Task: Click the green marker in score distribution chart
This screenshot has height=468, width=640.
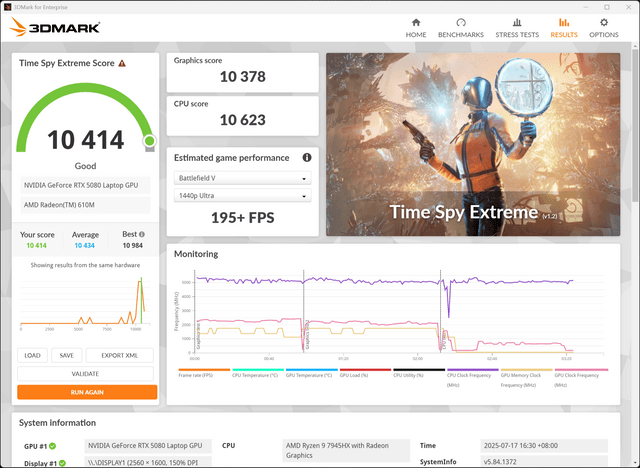Action: click(x=141, y=301)
